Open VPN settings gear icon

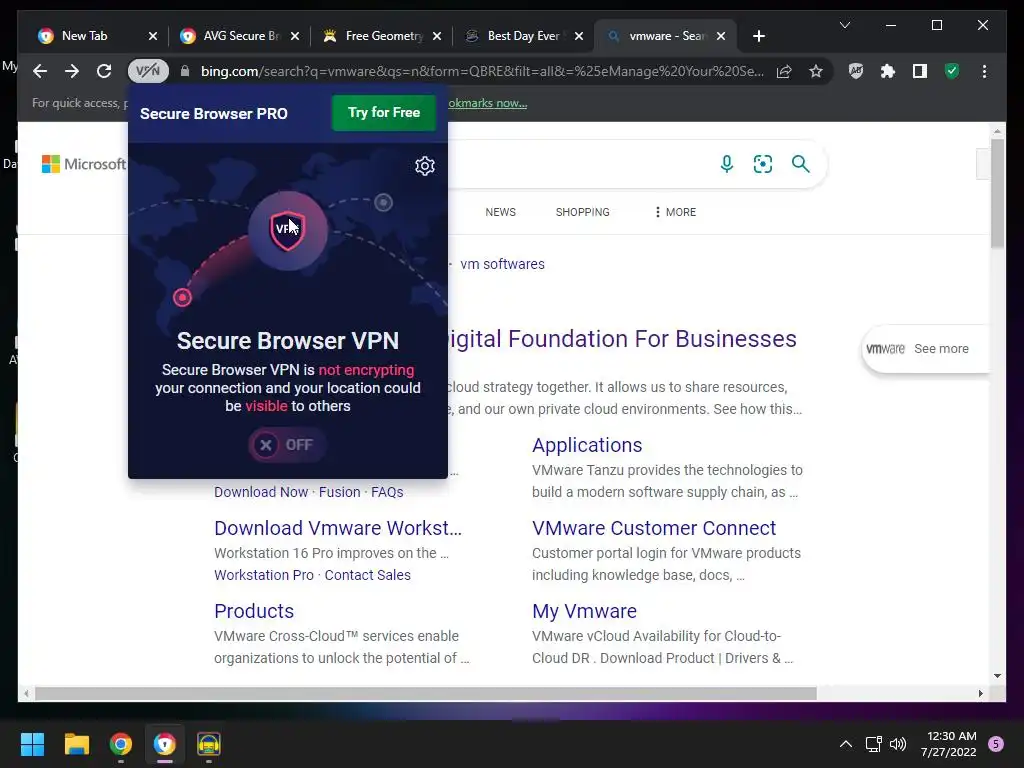424,166
